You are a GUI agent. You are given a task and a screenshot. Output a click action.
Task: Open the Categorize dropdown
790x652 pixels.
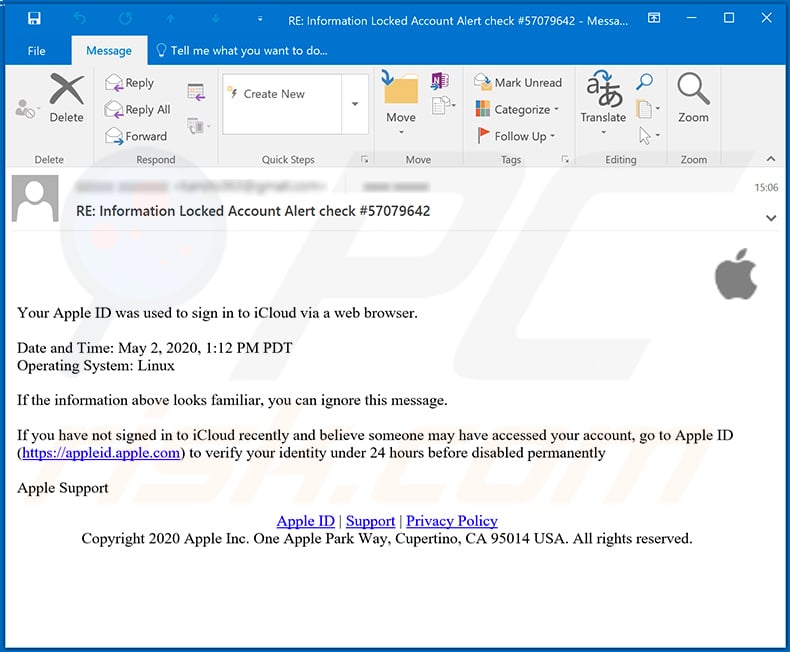coord(517,109)
